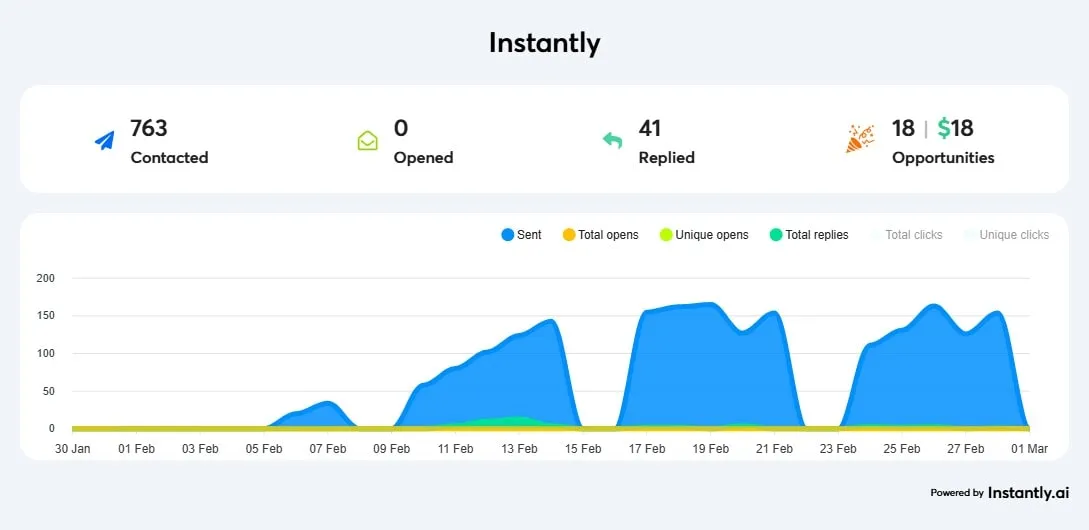Toggle Total opens legend item

click(601, 235)
